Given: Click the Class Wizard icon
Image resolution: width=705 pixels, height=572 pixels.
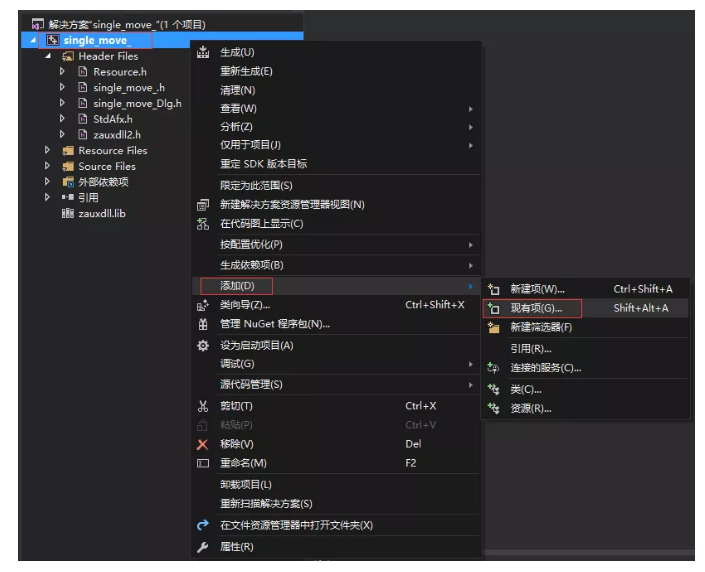Looking at the screenshot, I should point(203,305).
